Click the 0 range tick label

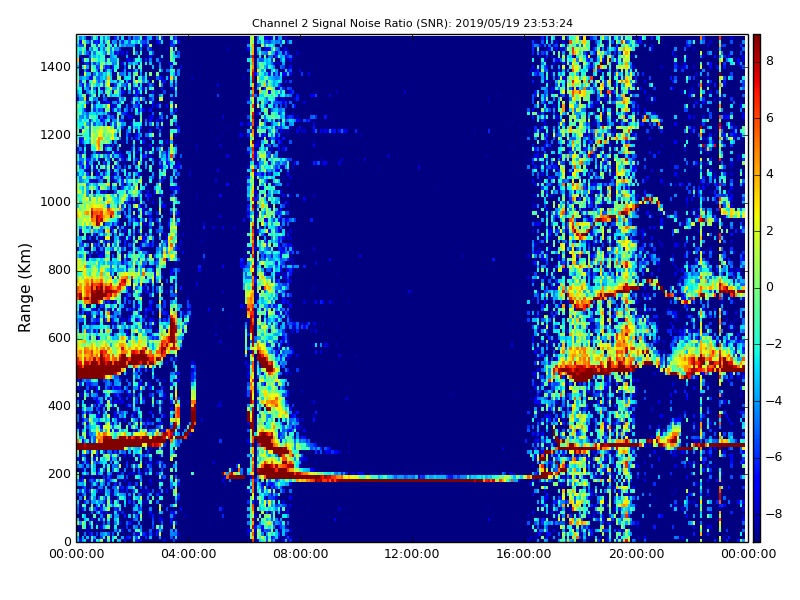[x=68, y=541]
